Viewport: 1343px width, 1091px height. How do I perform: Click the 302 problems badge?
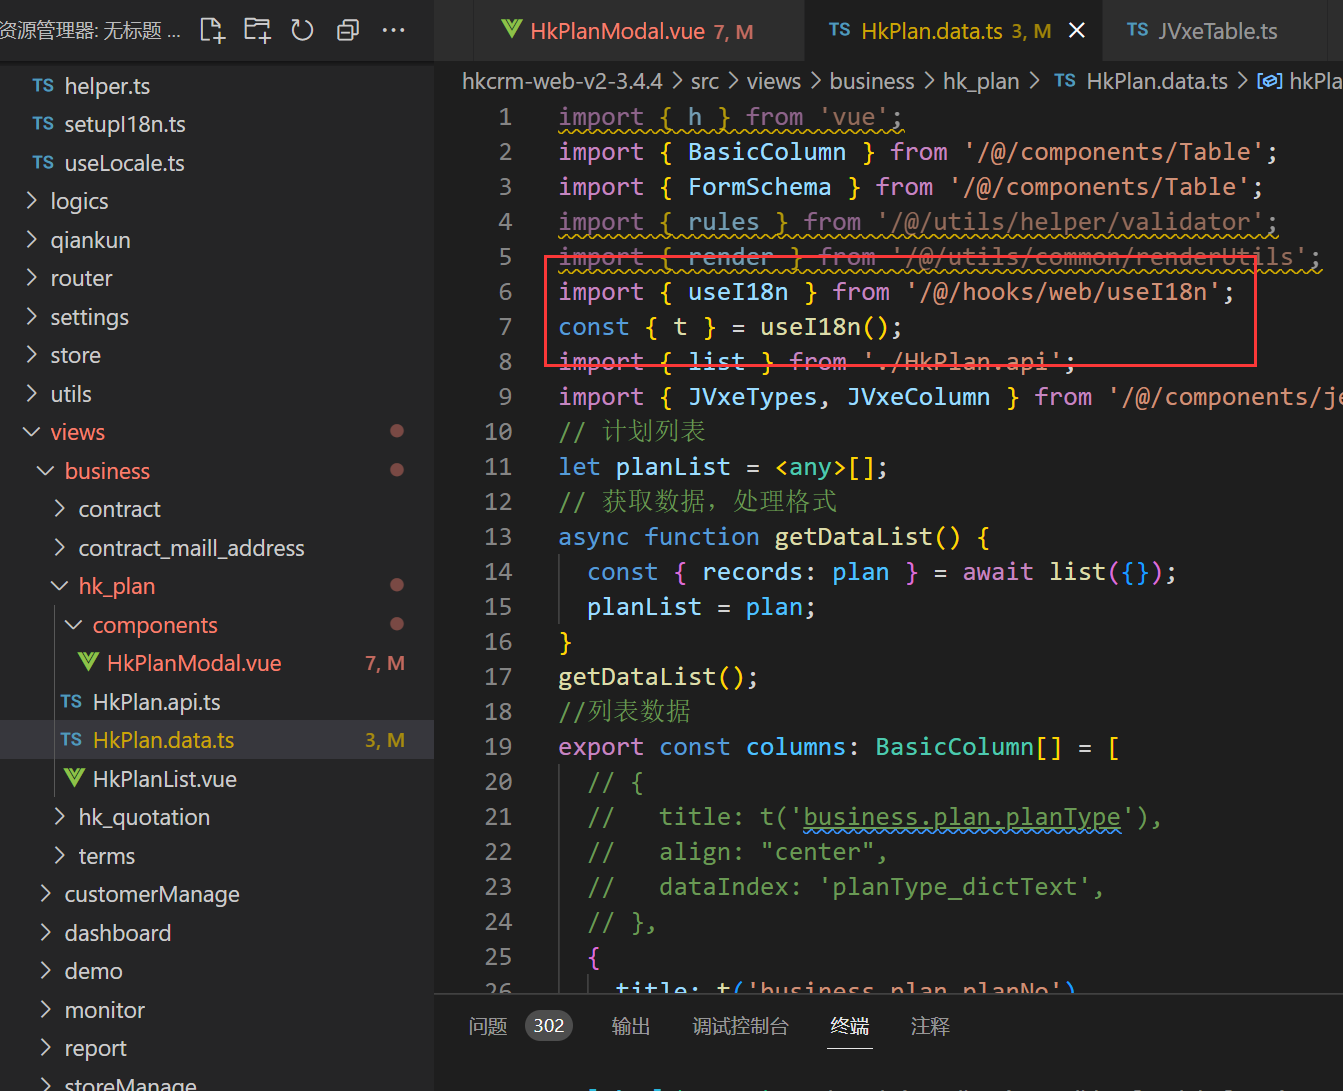[549, 1025]
